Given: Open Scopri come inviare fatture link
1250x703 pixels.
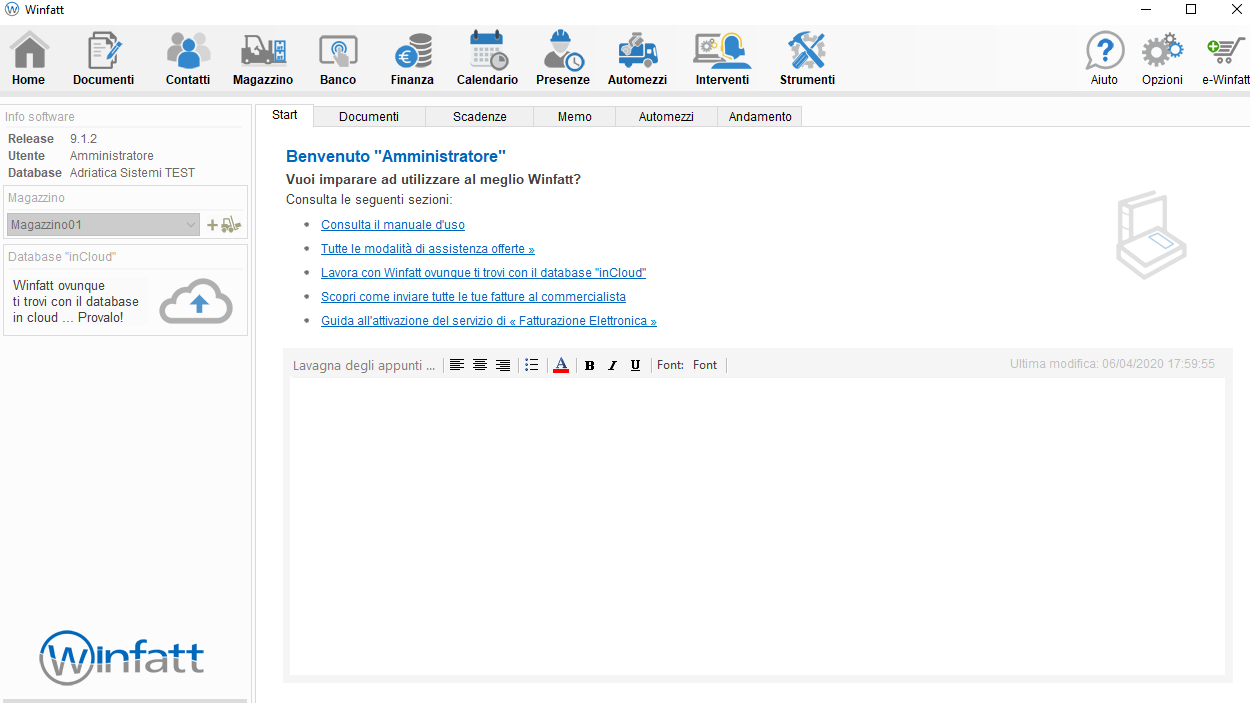Looking at the screenshot, I should coord(473,297).
